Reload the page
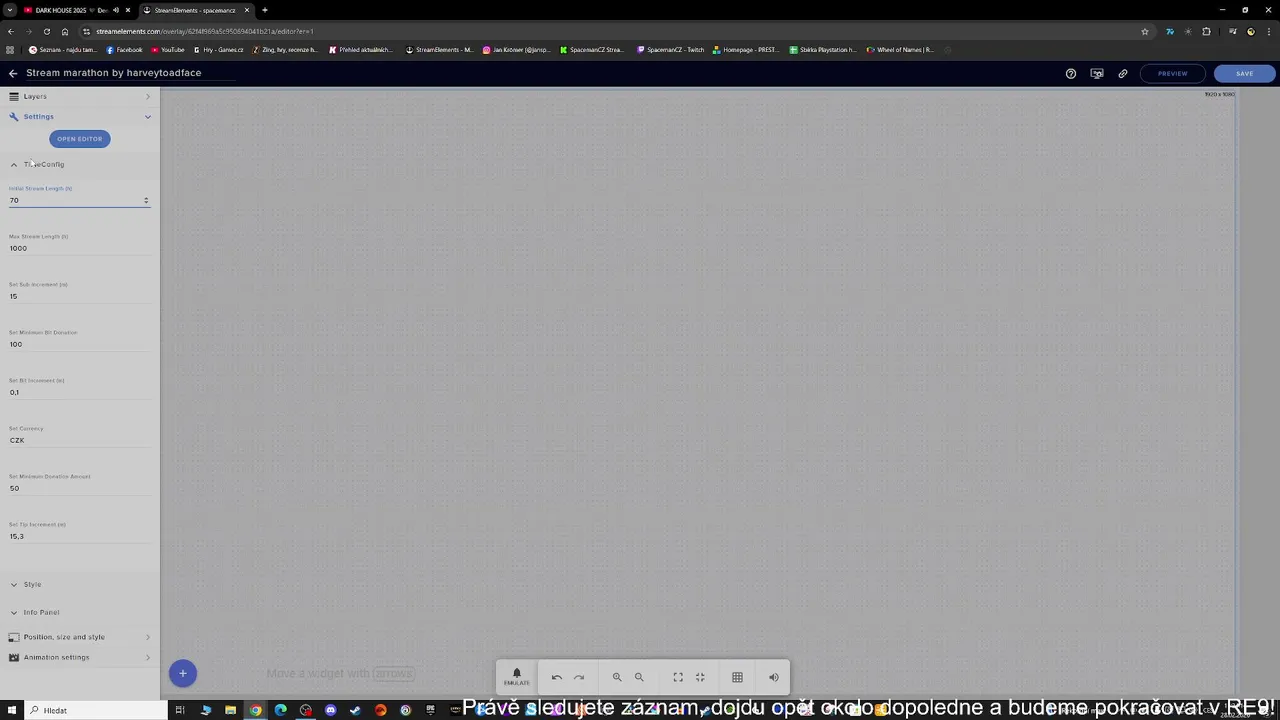The image size is (1280, 720). tap(46, 31)
